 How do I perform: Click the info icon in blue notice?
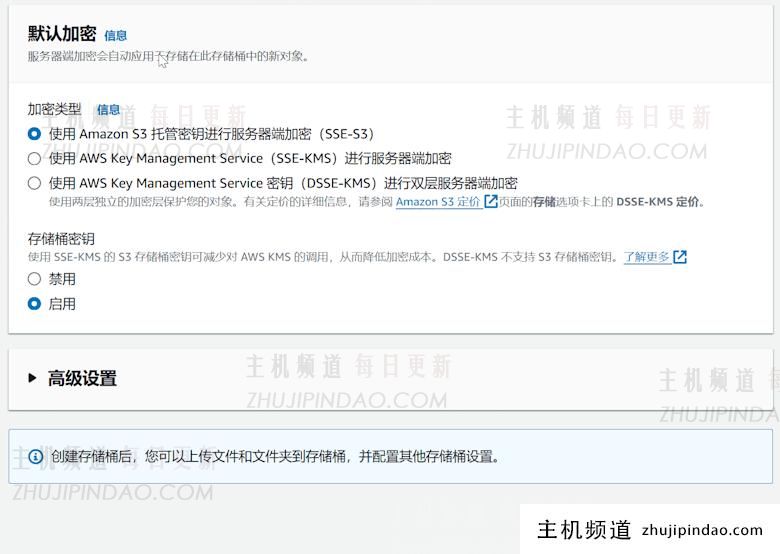point(35,456)
